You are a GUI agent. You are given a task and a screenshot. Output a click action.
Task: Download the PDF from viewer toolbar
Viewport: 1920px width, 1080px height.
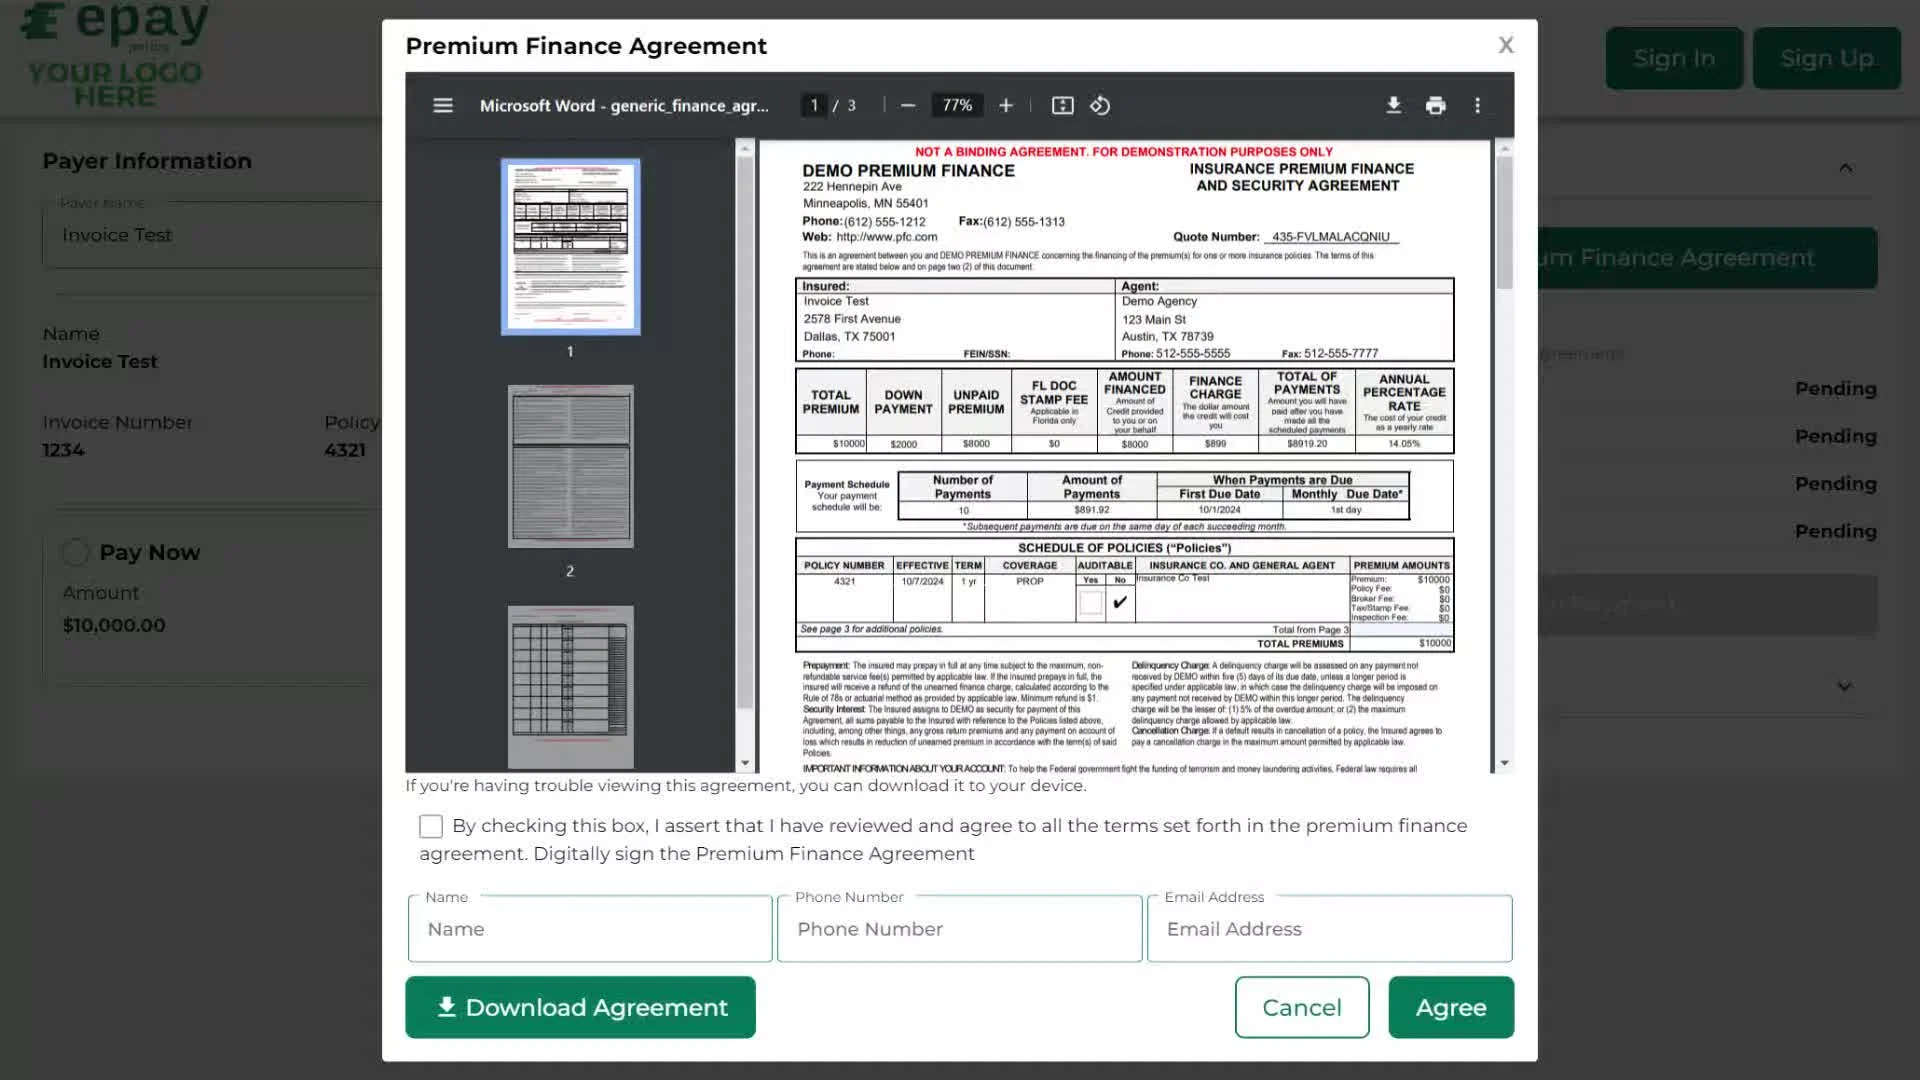click(x=1393, y=105)
